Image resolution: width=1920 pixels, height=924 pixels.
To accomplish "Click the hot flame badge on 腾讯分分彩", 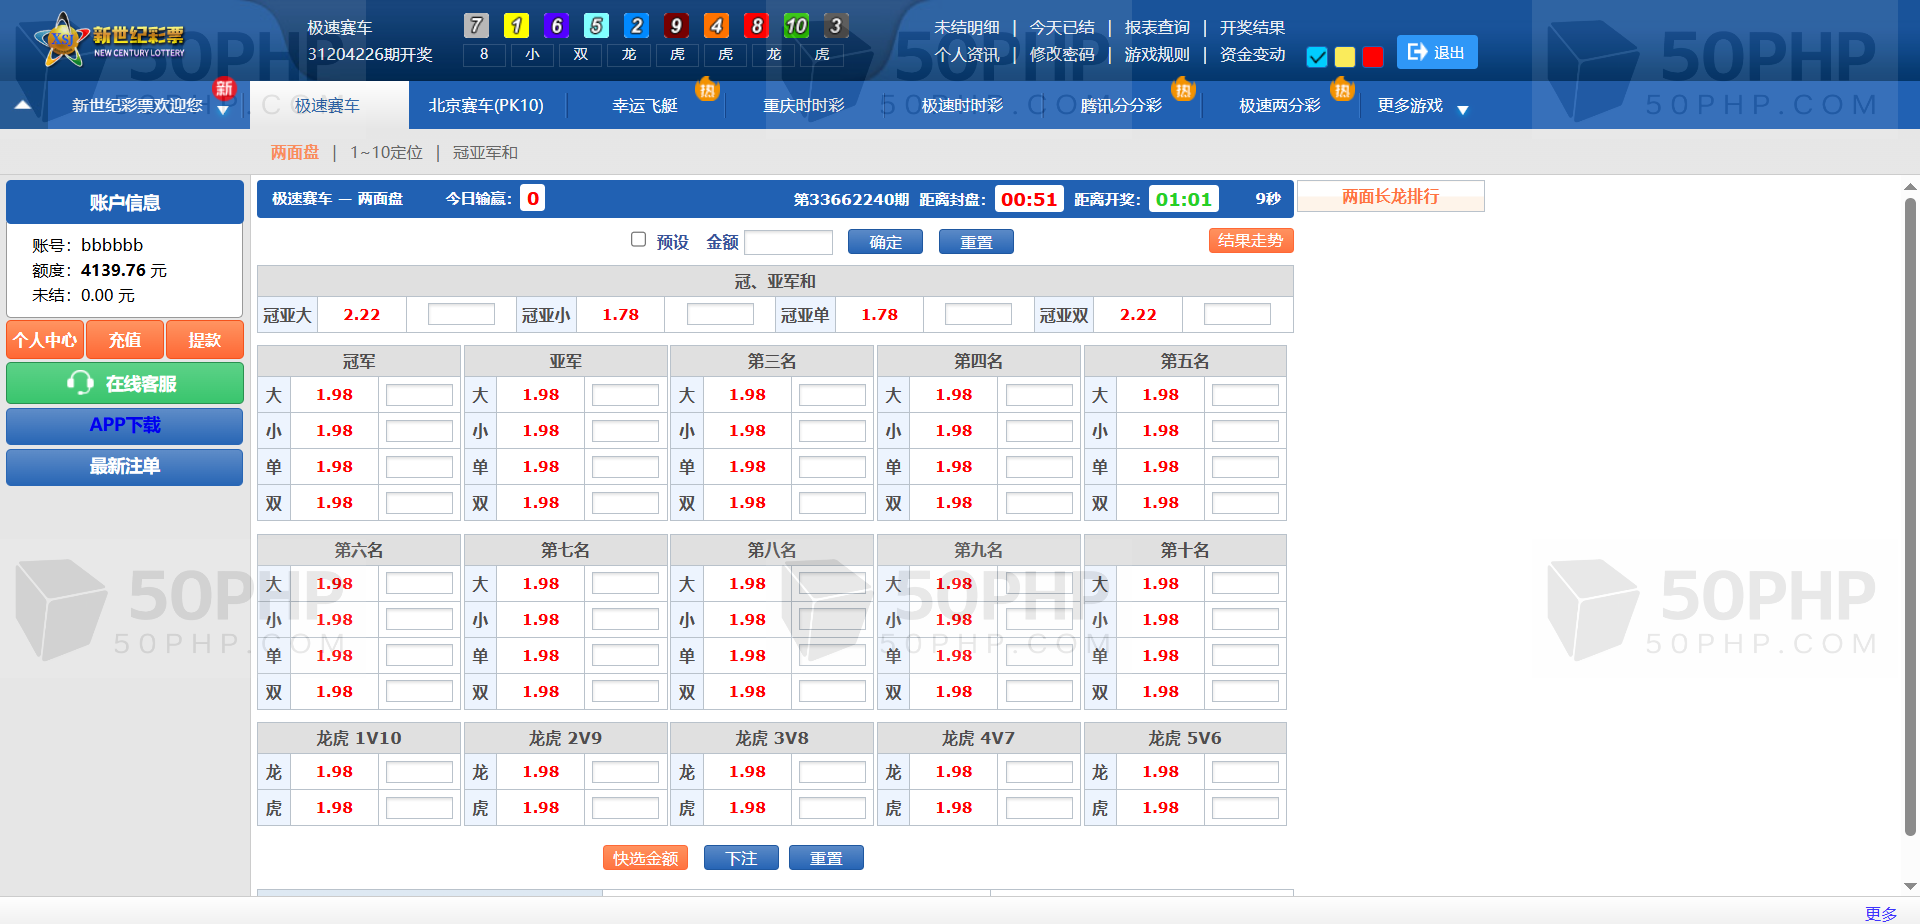I will (1183, 90).
